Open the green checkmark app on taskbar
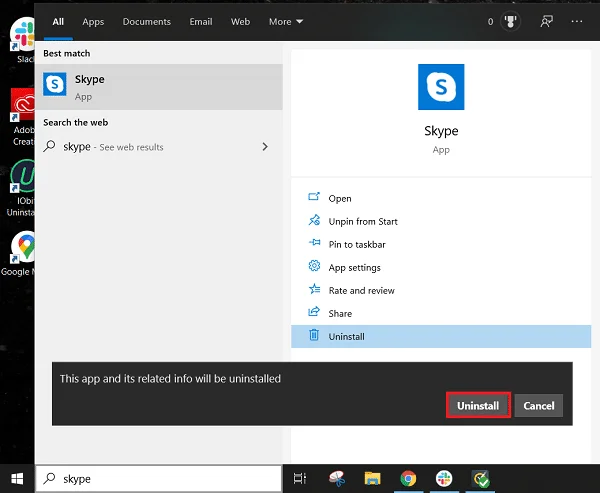Viewport: 600px width, 493px height. 480,478
